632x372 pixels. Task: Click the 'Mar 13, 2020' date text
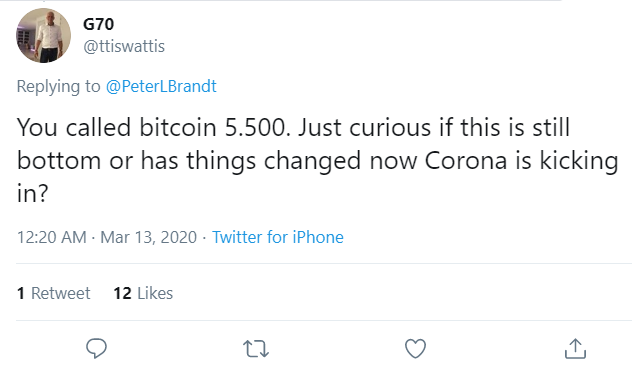pyautogui.click(x=149, y=237)
